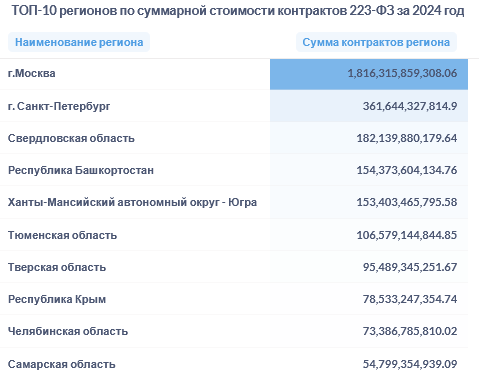The image size is (479, 373).
Task: Select the г.Москва region row
Action: pos(234,74)
